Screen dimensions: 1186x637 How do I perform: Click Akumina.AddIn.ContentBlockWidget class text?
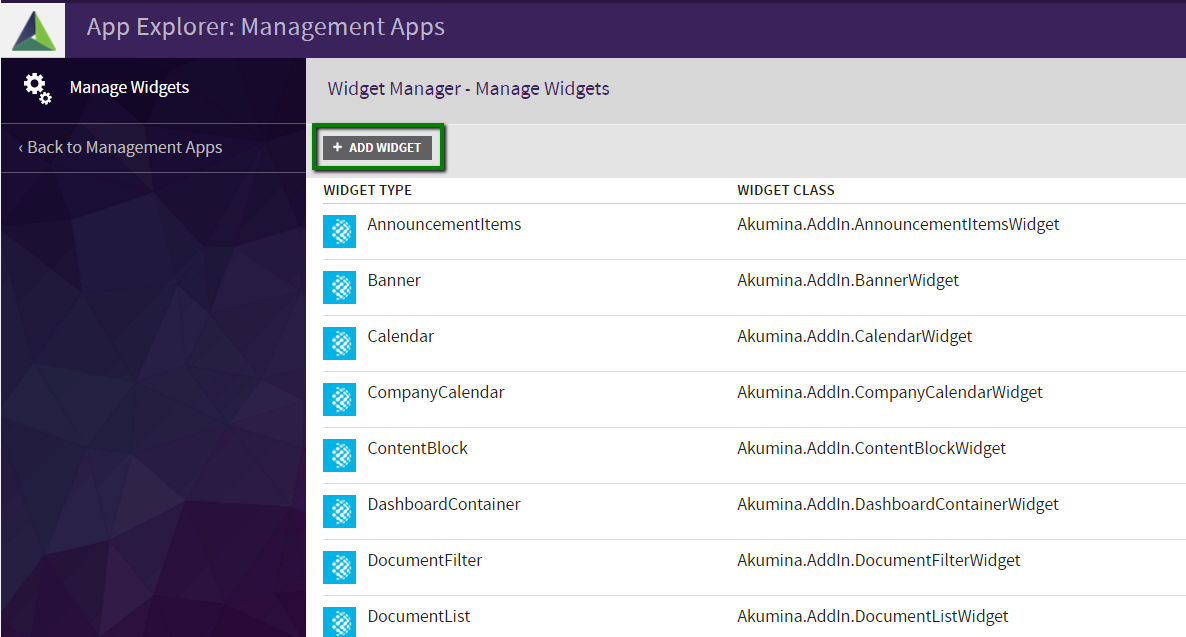click(x=871, y=449)
